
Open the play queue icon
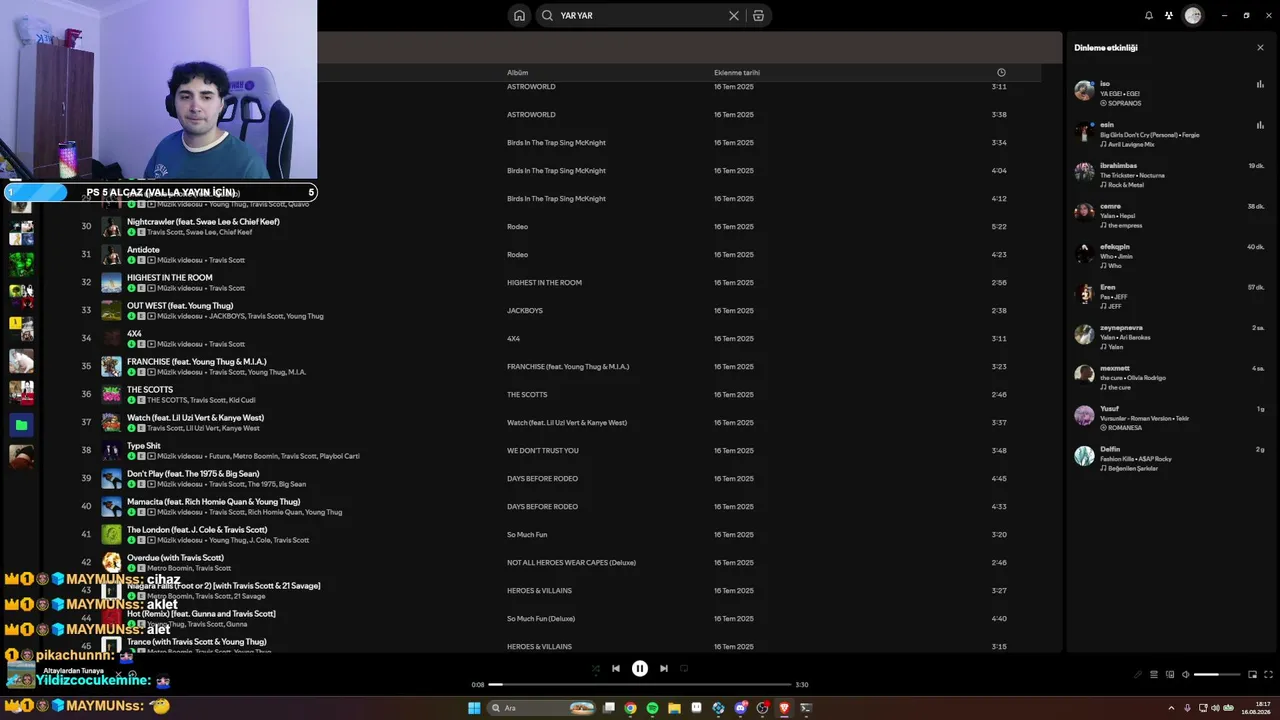point(1154,675)
